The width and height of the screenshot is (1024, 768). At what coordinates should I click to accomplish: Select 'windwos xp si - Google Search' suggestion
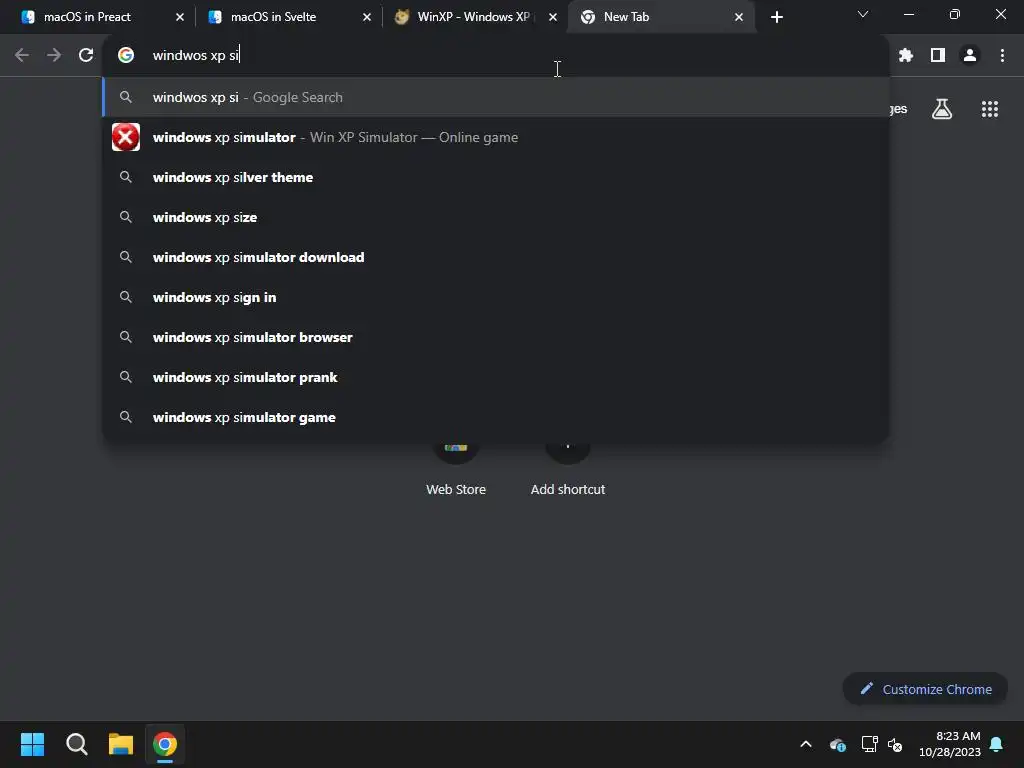496,97
